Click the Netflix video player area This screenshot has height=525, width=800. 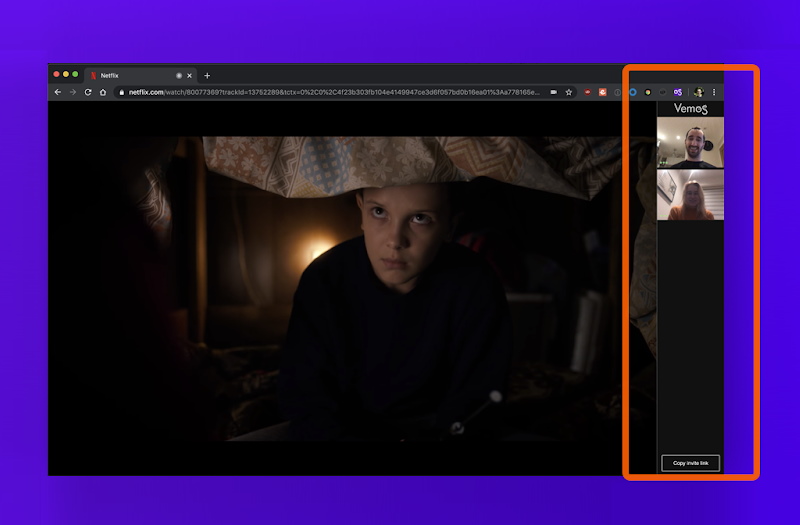pos(352,288)
